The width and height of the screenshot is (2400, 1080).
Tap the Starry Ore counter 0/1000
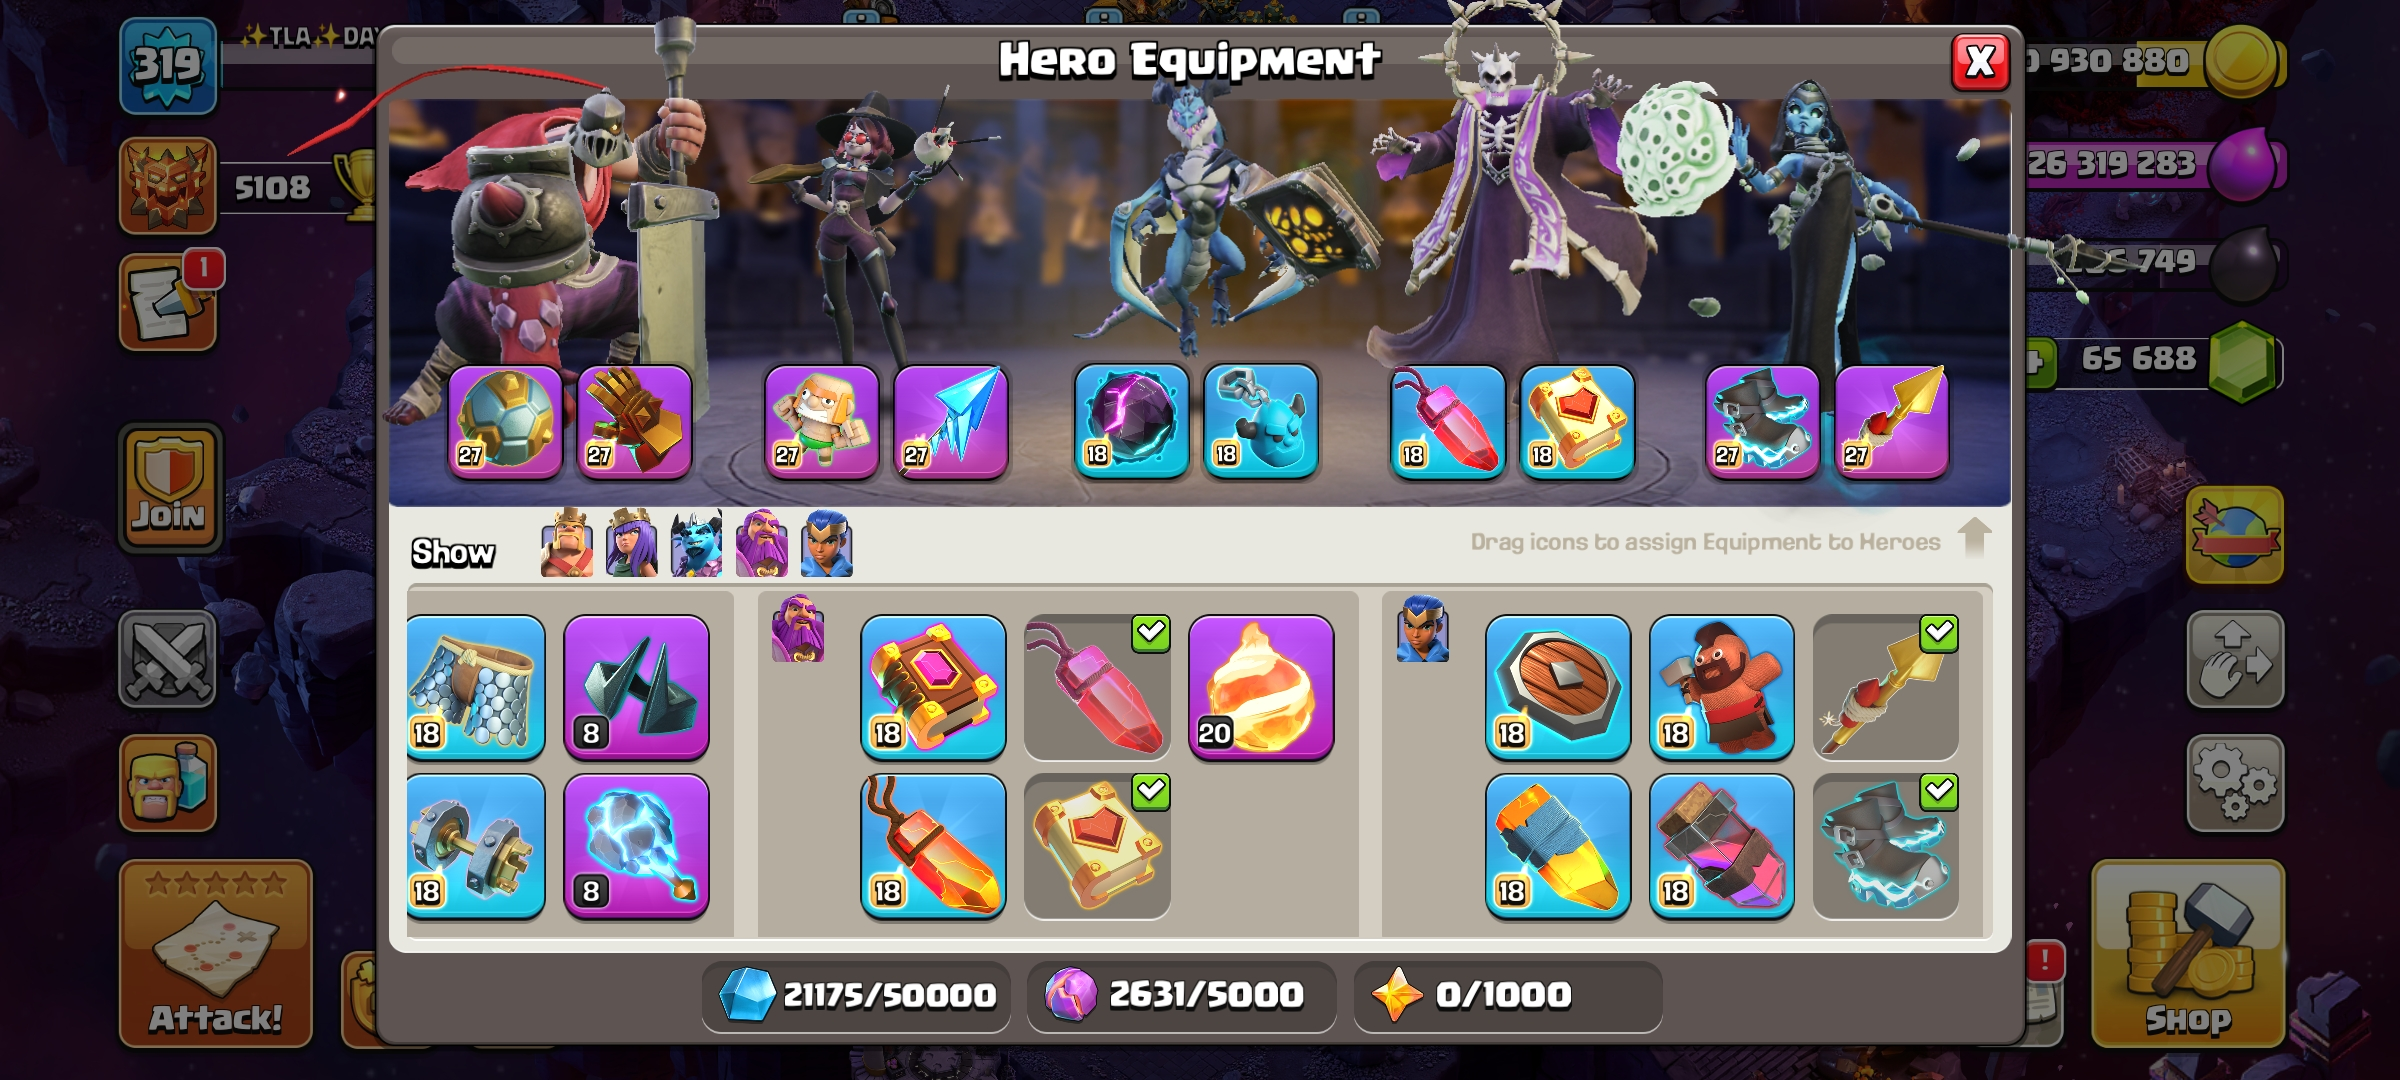(1508, 995)
